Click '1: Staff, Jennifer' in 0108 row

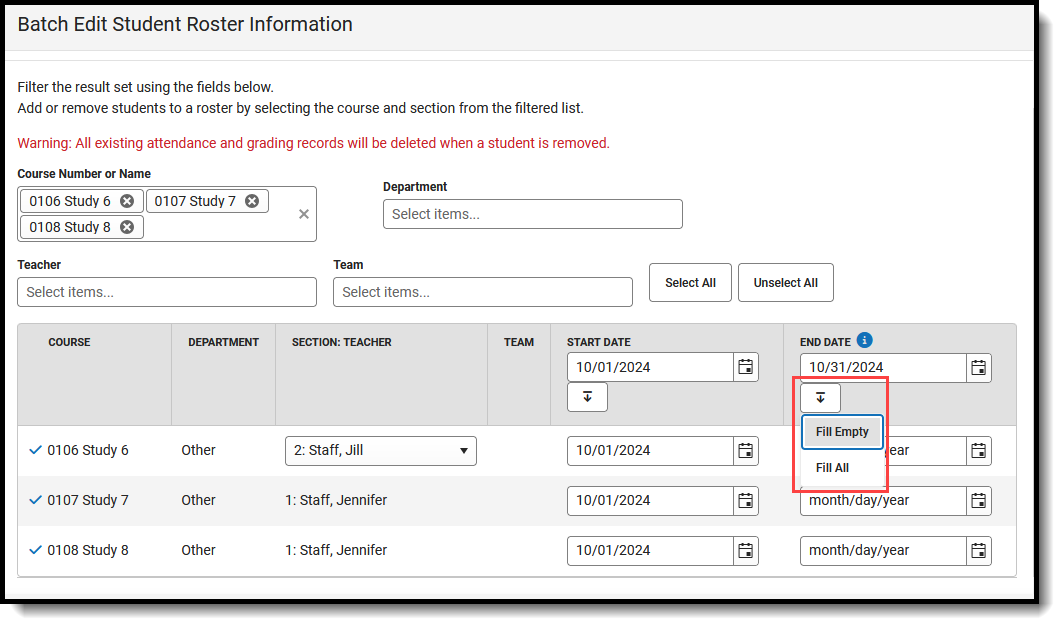(336, 550)
